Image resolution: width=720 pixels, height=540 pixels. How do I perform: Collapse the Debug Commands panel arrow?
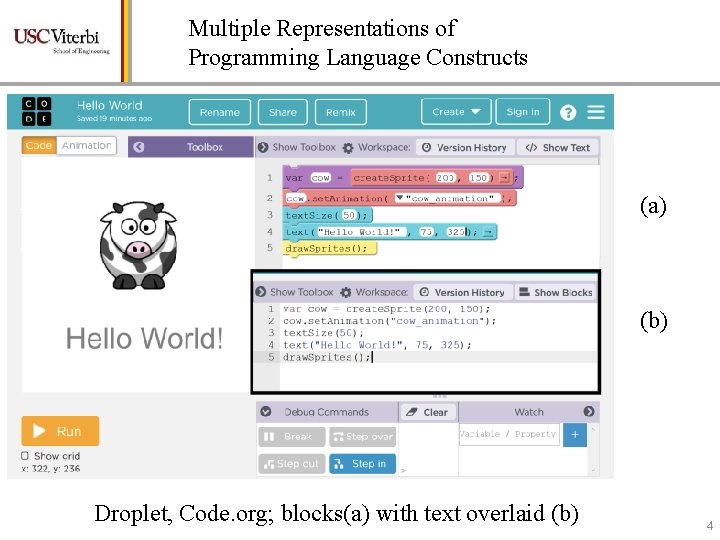[x=266, y=411]
